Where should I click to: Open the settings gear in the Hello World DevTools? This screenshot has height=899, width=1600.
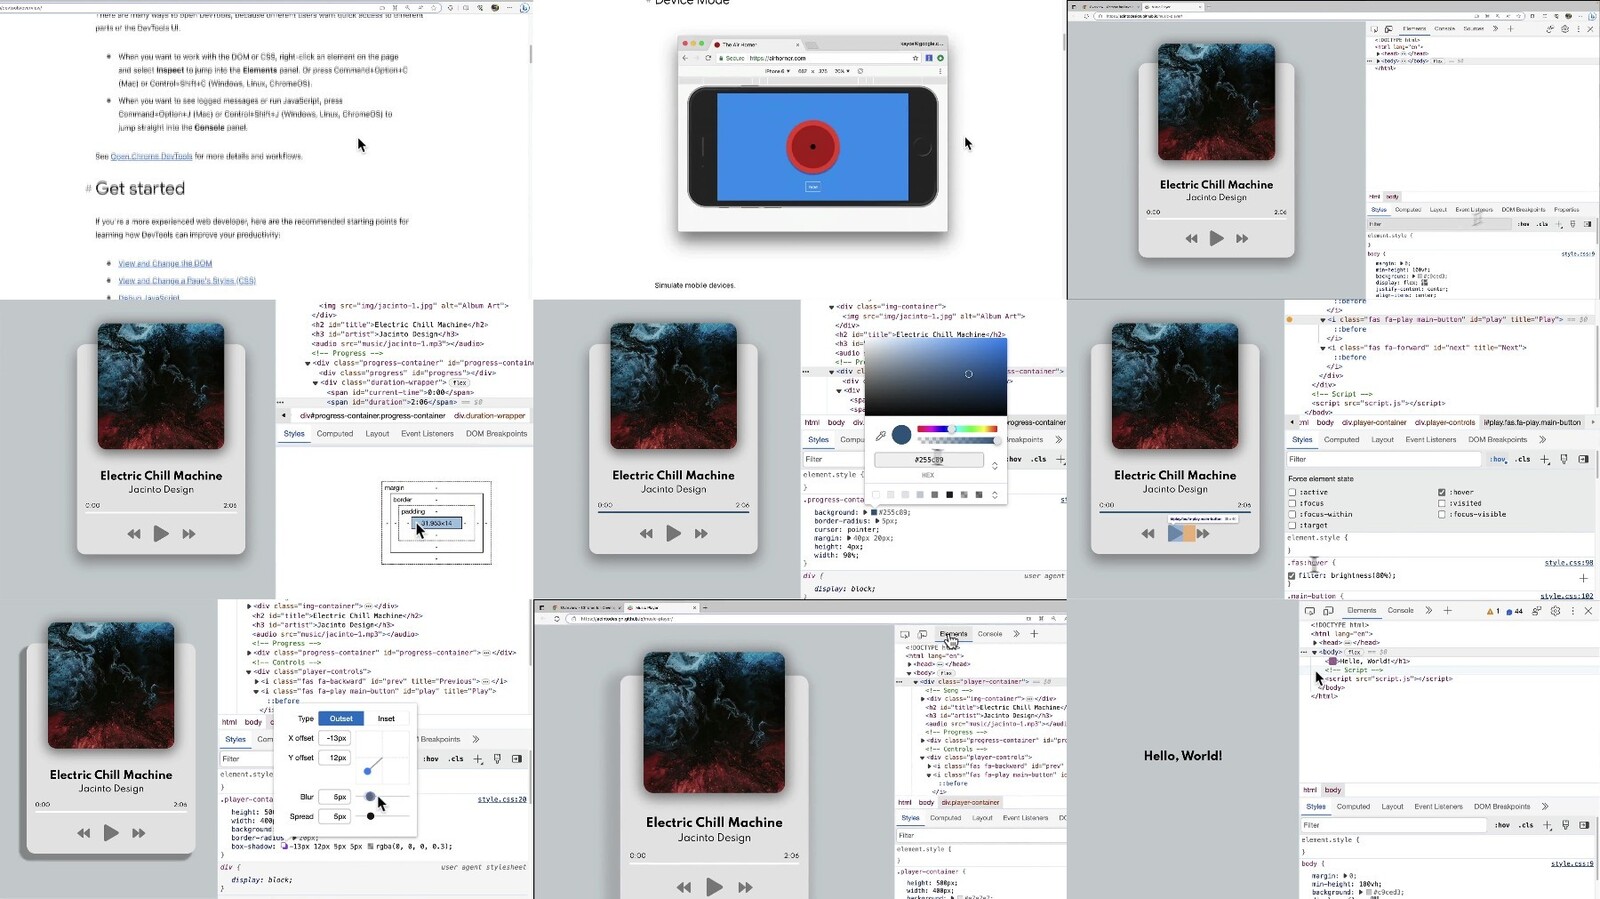(1555, 611)
